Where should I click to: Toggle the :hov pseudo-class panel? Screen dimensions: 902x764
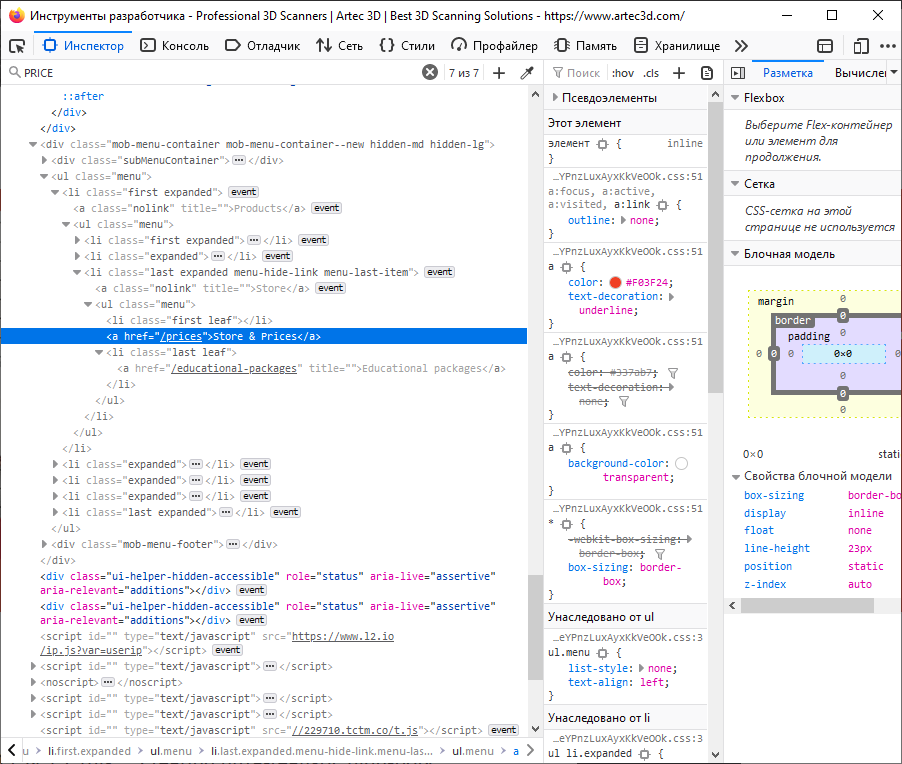pyautogui.click(x=622, y=73)
